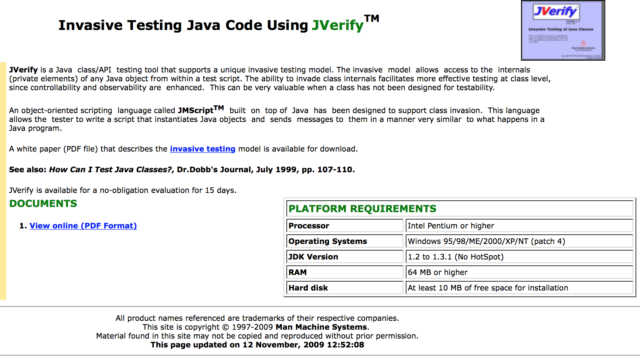Click 'Man Machine Systems' in copyright notice
Viewport: 640px width, 360px height.
click(321, 327)
